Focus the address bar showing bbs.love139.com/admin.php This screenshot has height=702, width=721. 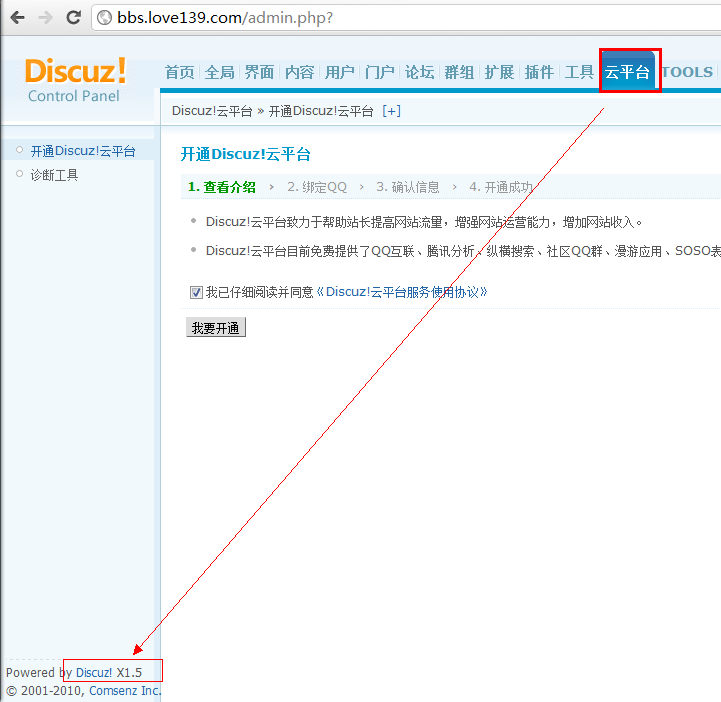406,18
